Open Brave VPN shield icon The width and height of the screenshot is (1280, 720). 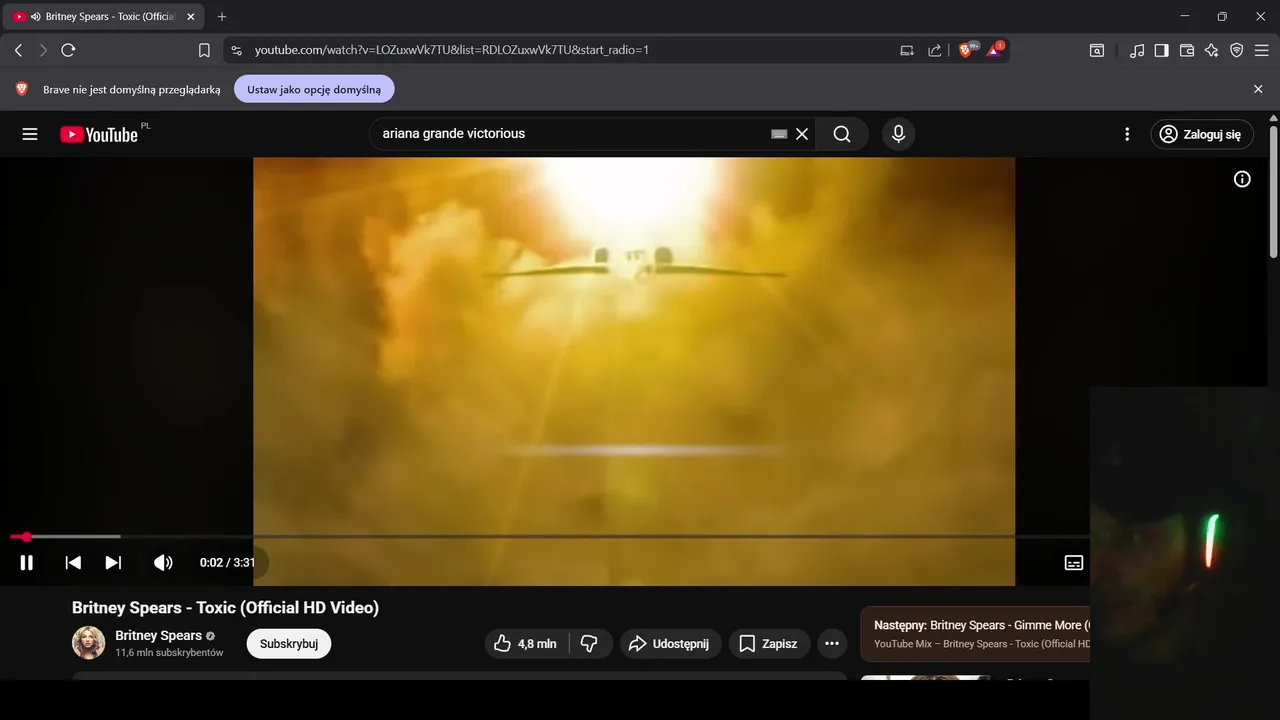(x=1237, y=50)
